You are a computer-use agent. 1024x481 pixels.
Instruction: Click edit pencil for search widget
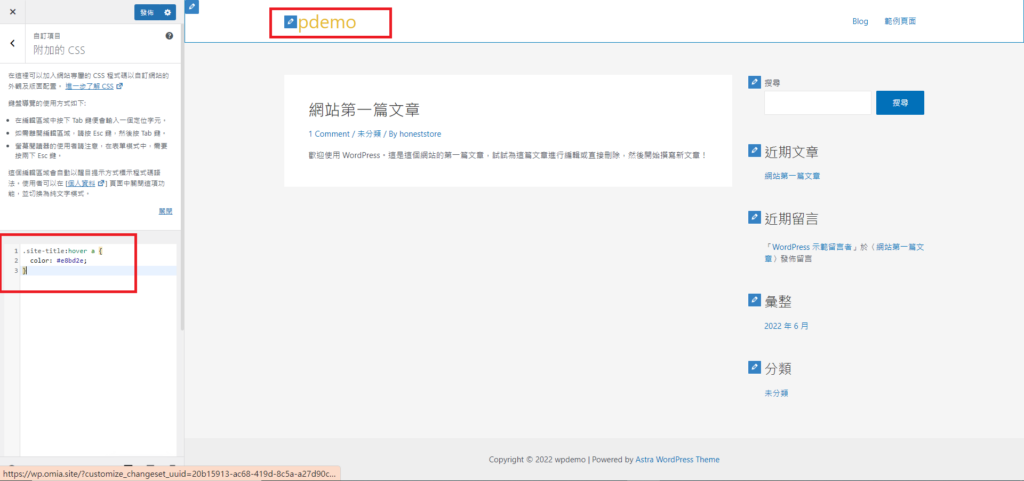tap(755, 83)
